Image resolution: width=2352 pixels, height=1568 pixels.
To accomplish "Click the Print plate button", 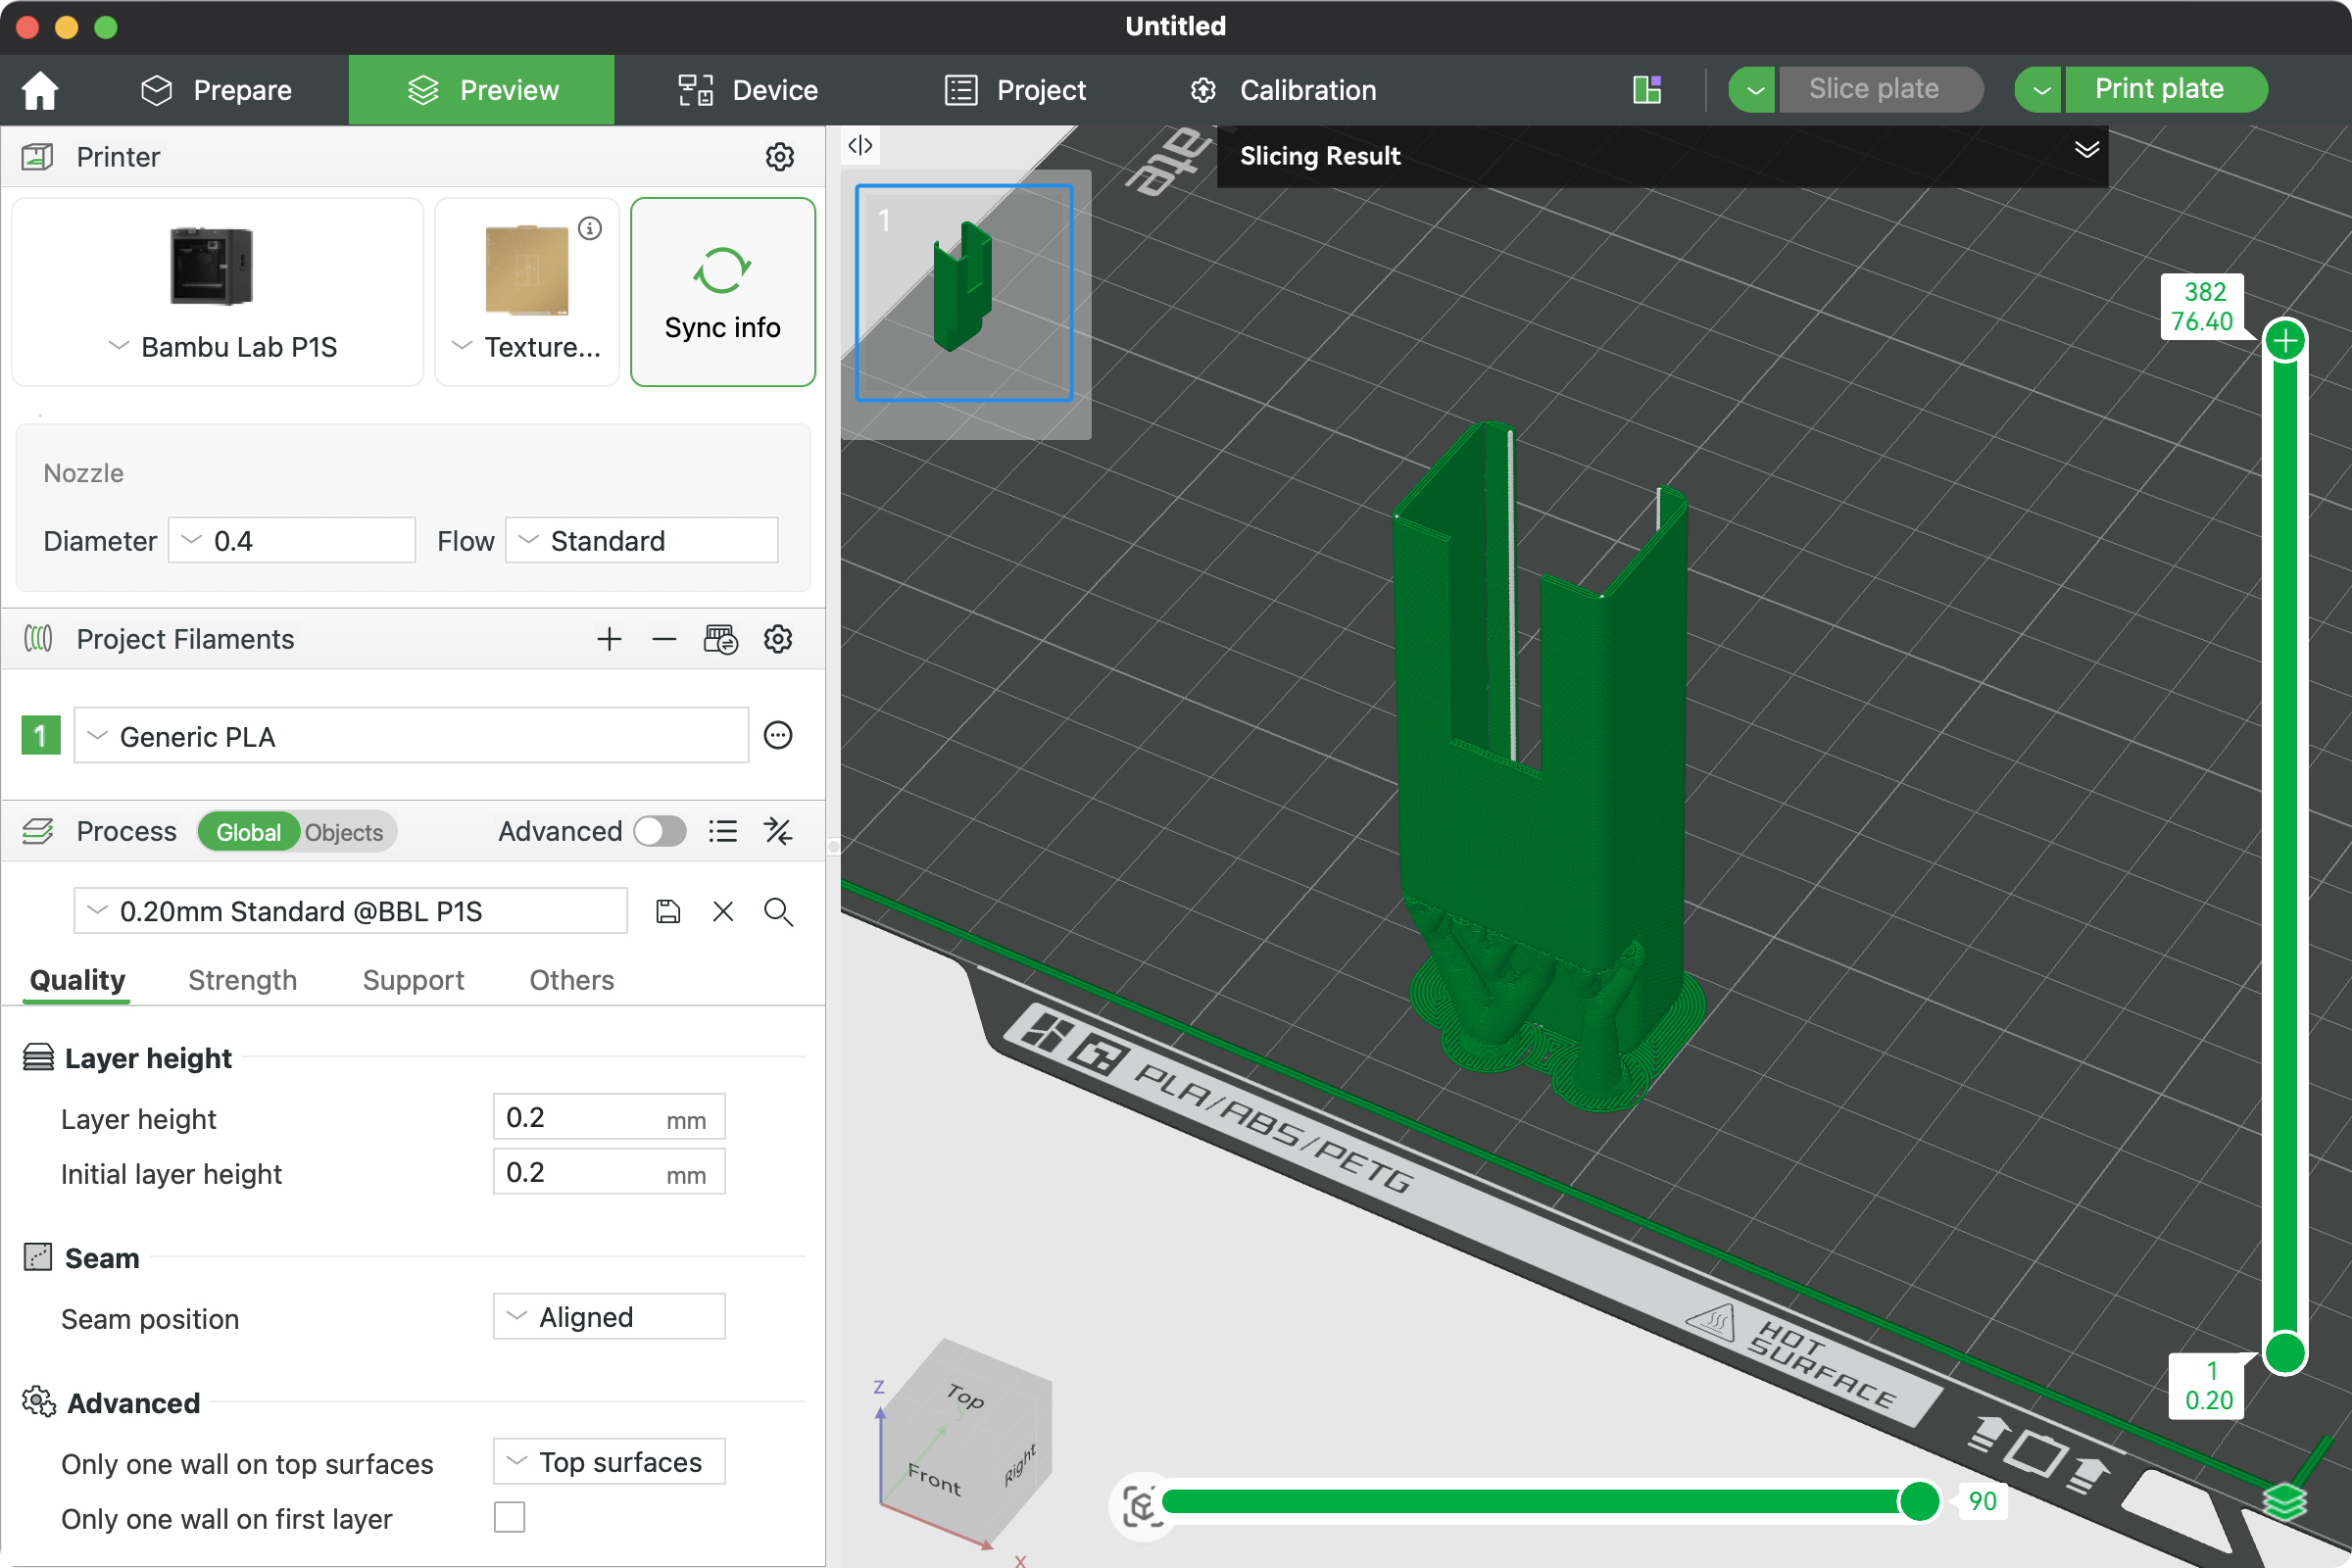I will pos(2166,89).
